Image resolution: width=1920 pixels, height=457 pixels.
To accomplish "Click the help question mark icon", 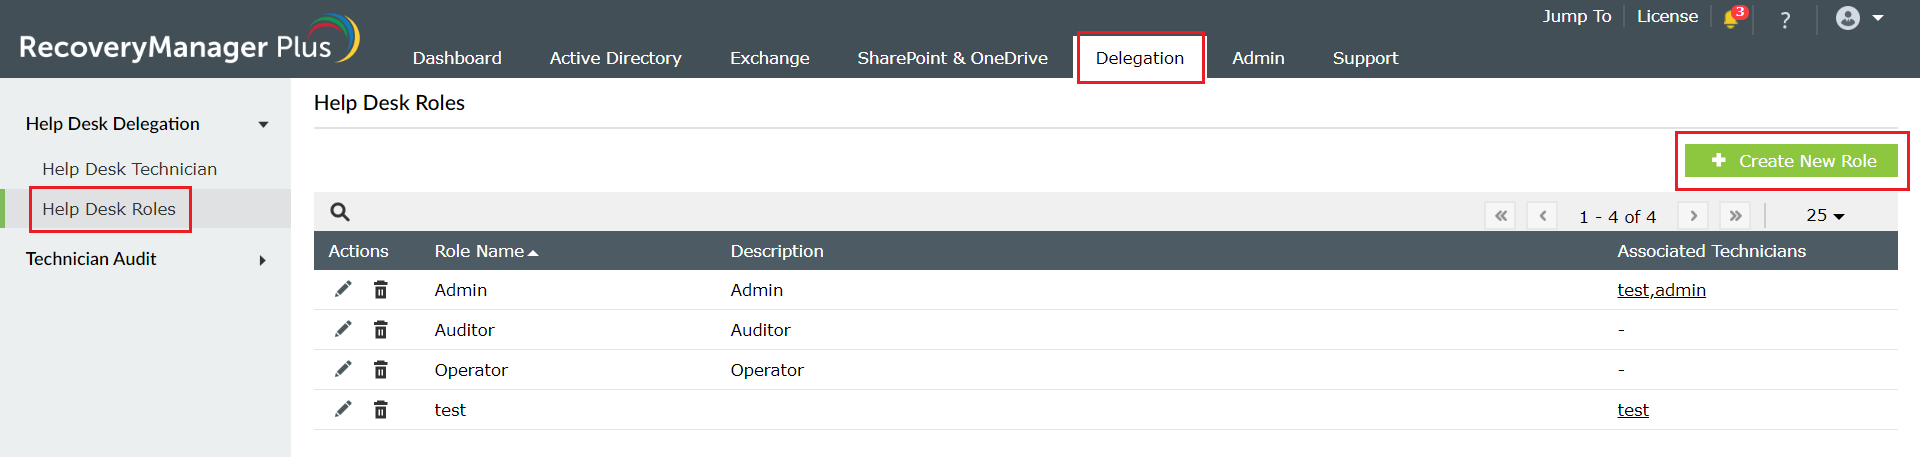I will click(1785, 19).
